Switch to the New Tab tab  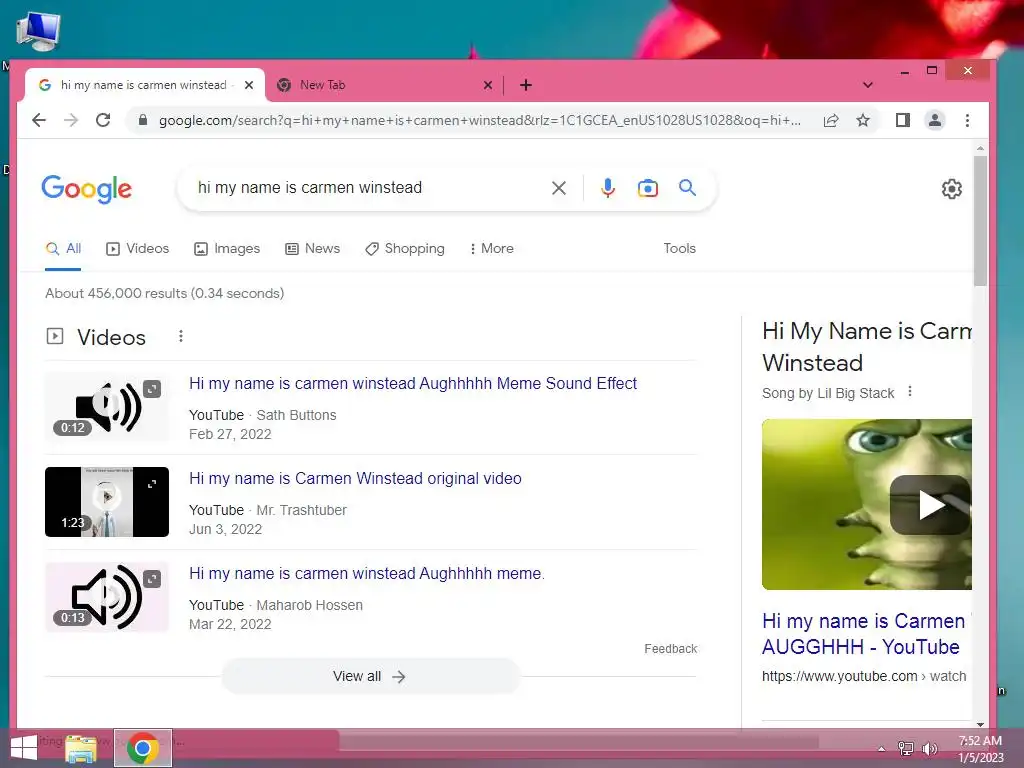[384, 85]
